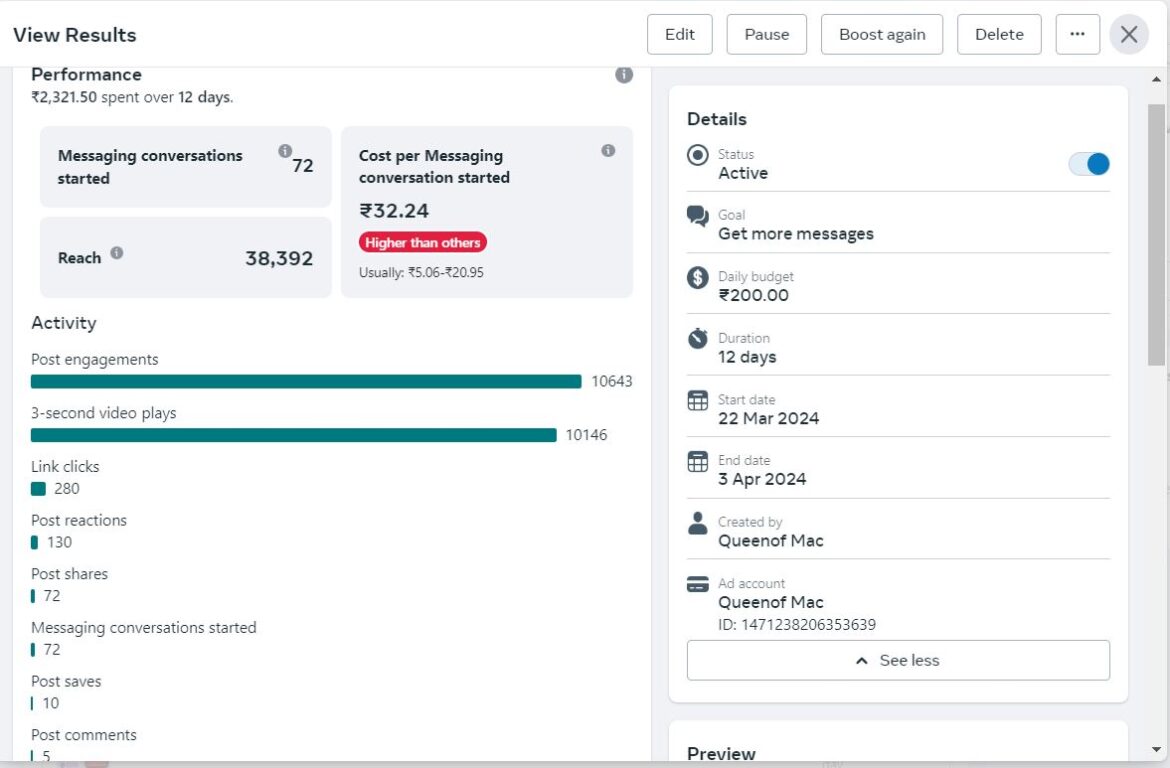
Task: Click the Start date calendar icon
Action: 698,401
